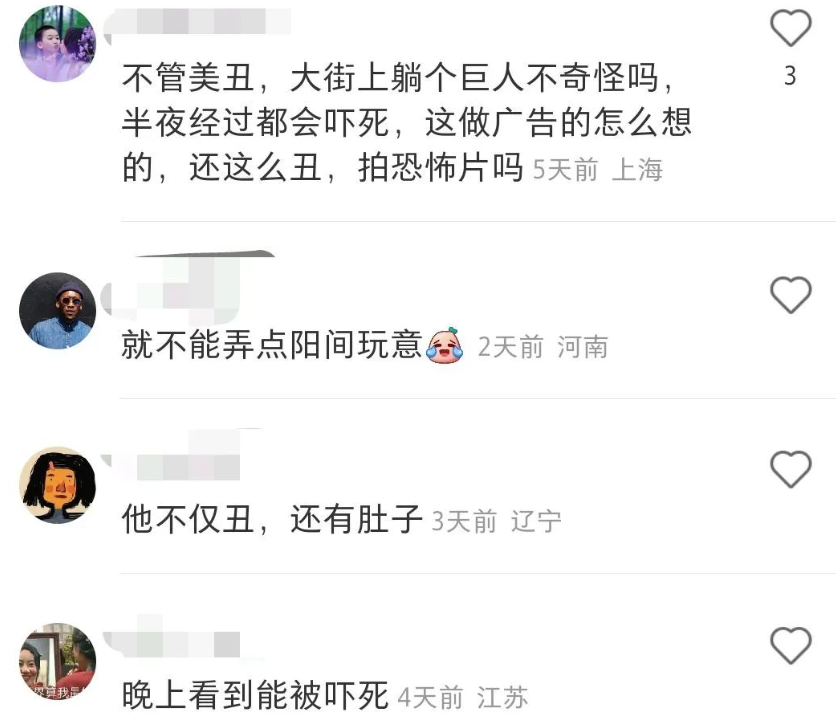Select the comment 晚上看到能被吓死

(x=255, y=695)
